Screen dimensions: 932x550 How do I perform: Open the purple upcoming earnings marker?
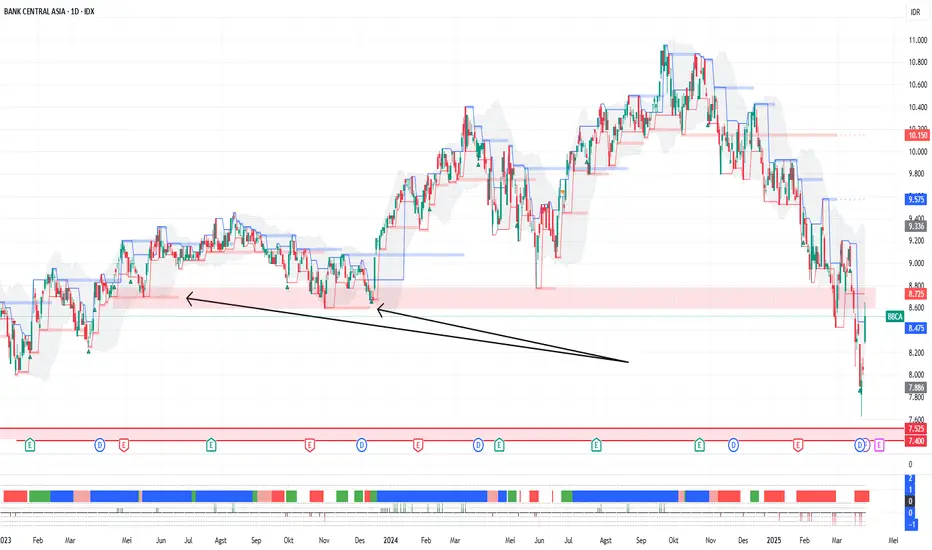click(x=879, y=445)
